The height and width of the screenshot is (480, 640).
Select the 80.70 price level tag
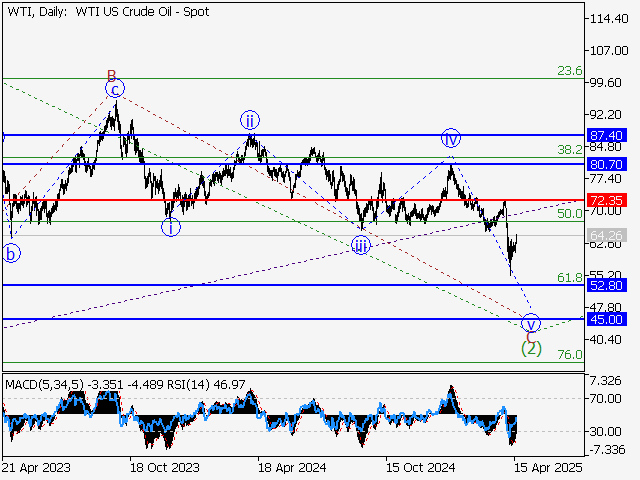[x=607, y=164]
